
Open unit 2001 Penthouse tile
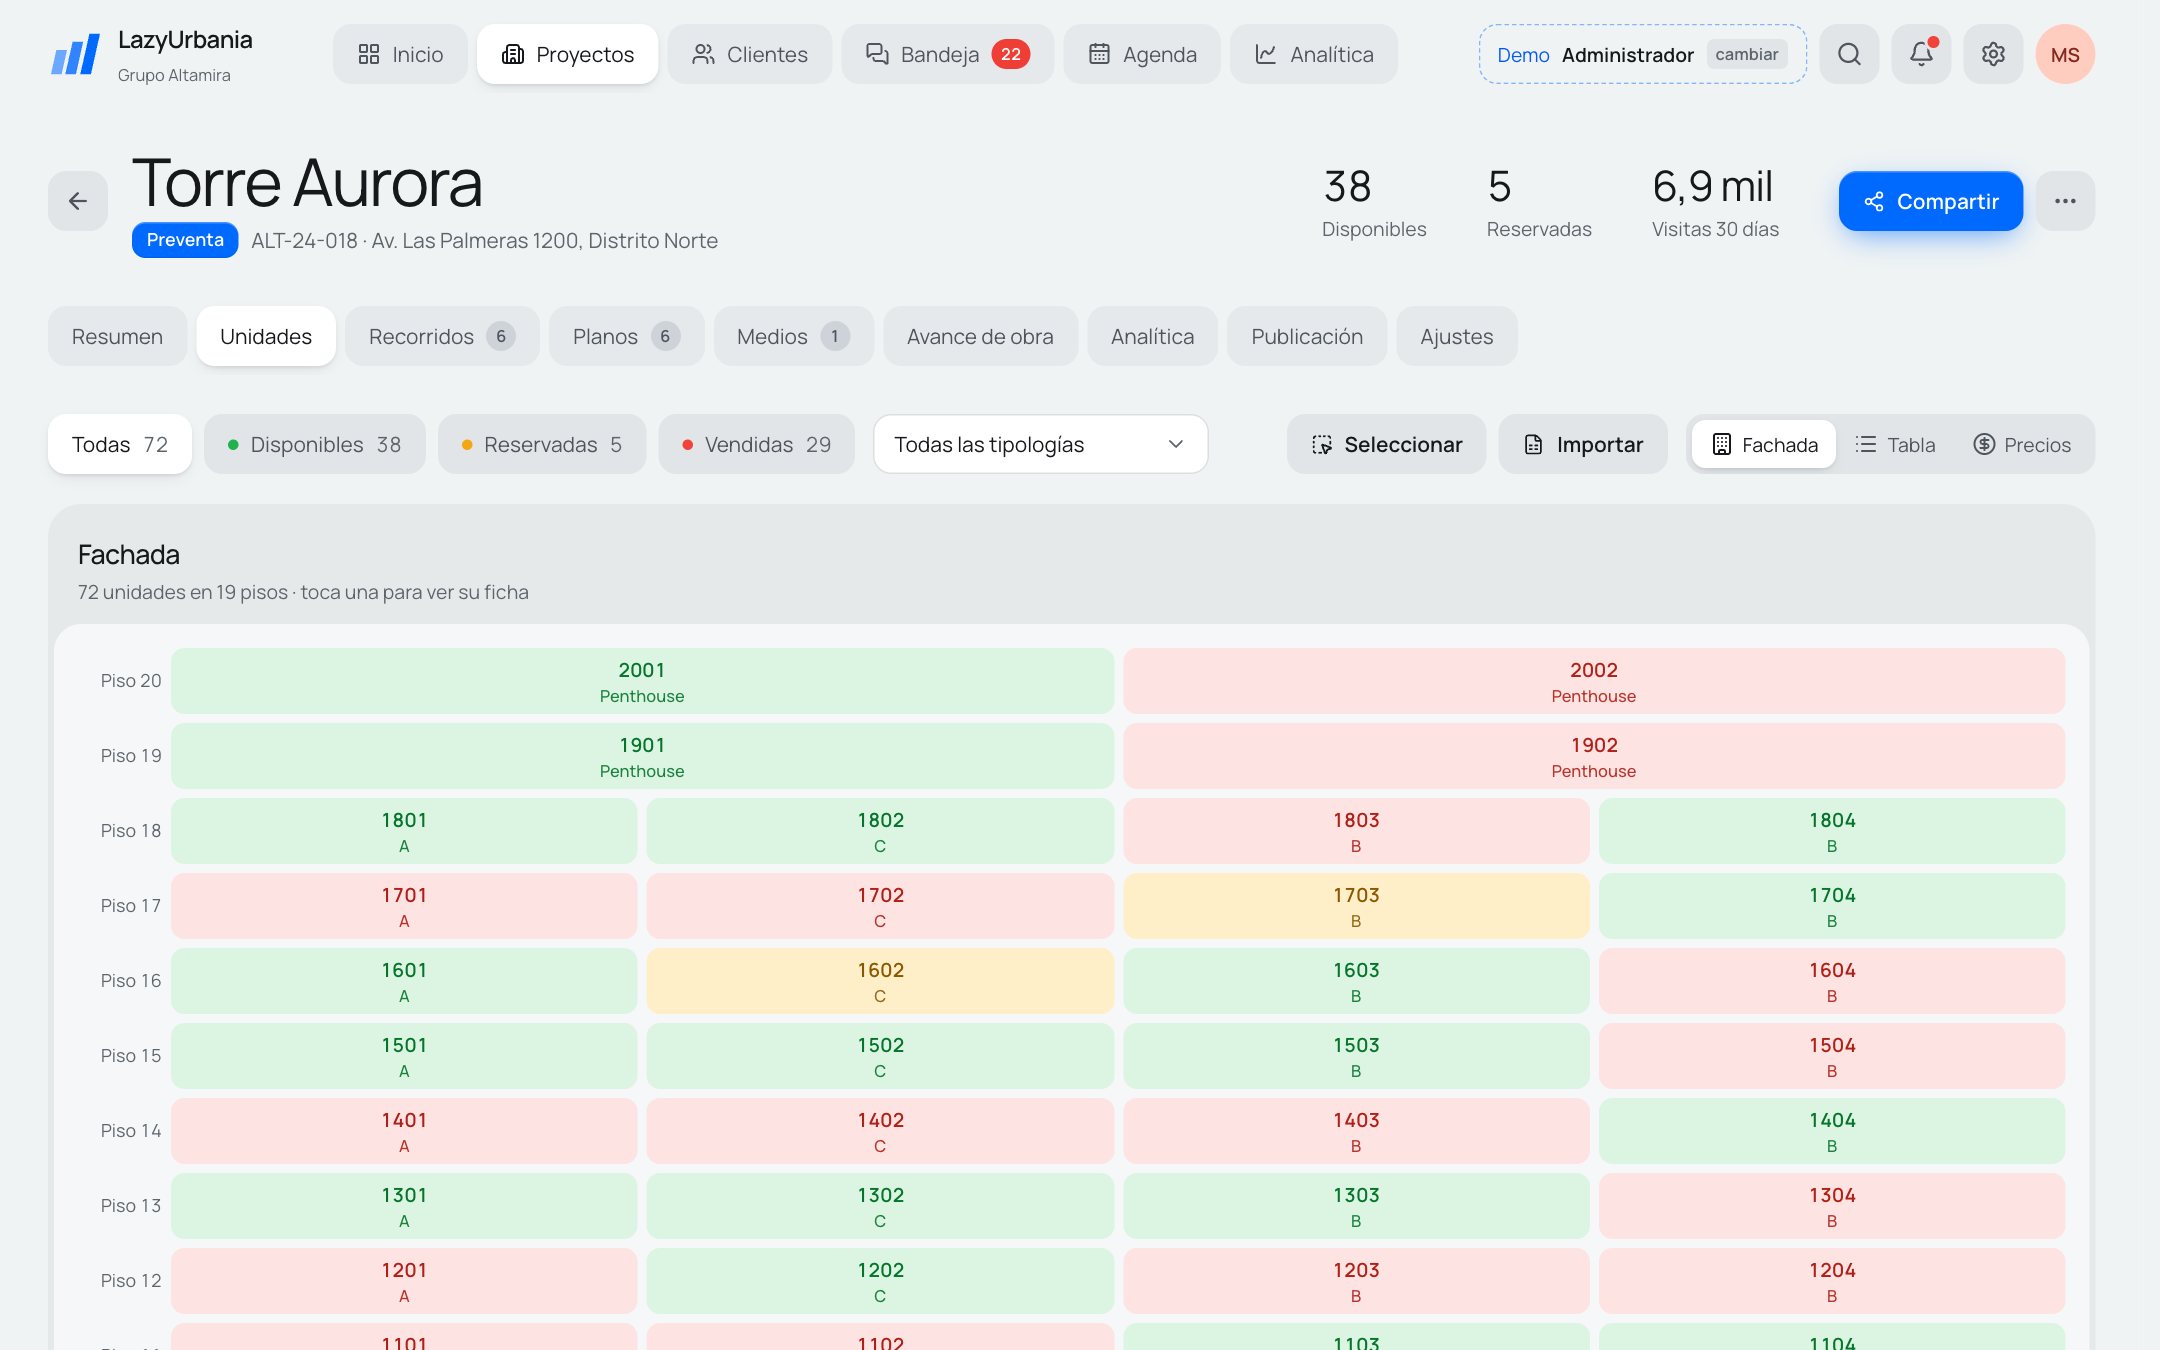pos(642,681)
